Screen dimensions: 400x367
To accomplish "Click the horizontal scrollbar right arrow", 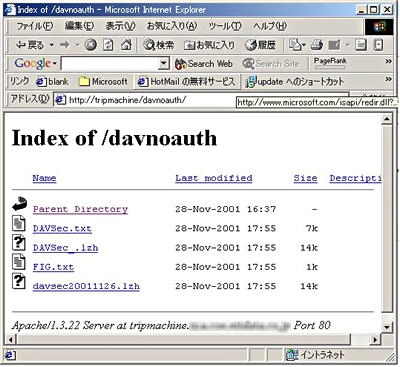I will (x=376, y=340).
